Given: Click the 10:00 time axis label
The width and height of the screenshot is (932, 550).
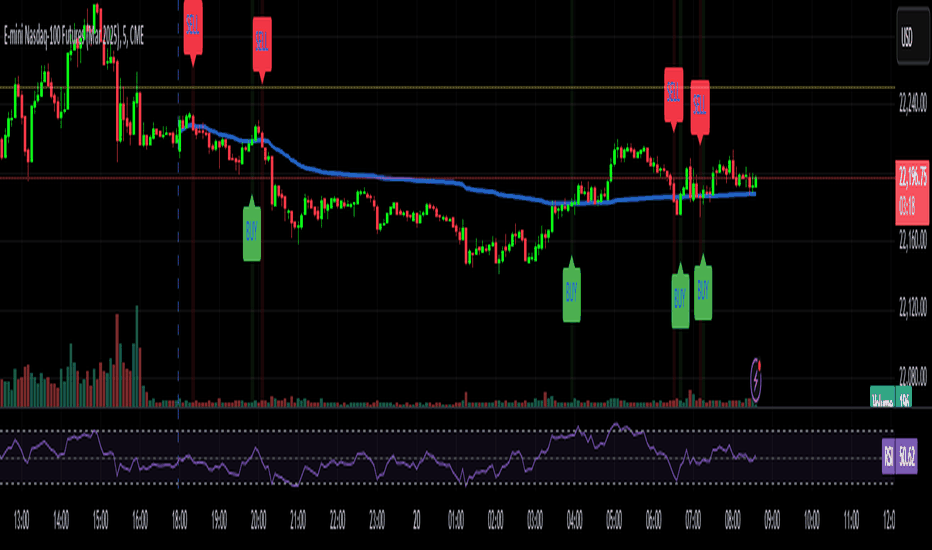Looking at the screenshot, I should point(811,520).
